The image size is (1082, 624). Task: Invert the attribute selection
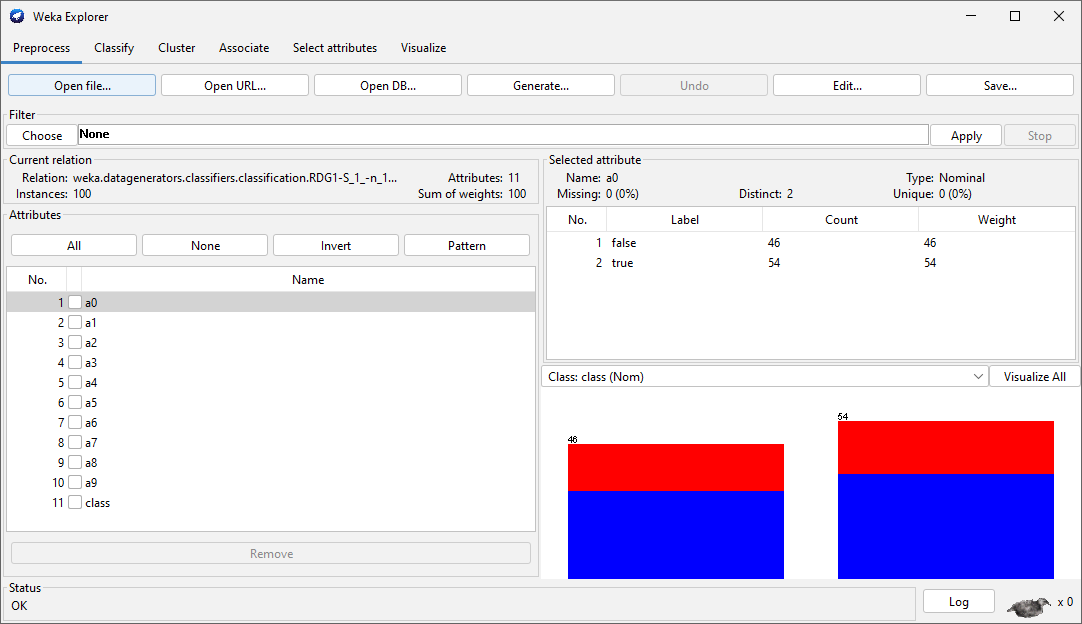pos(335,246)
